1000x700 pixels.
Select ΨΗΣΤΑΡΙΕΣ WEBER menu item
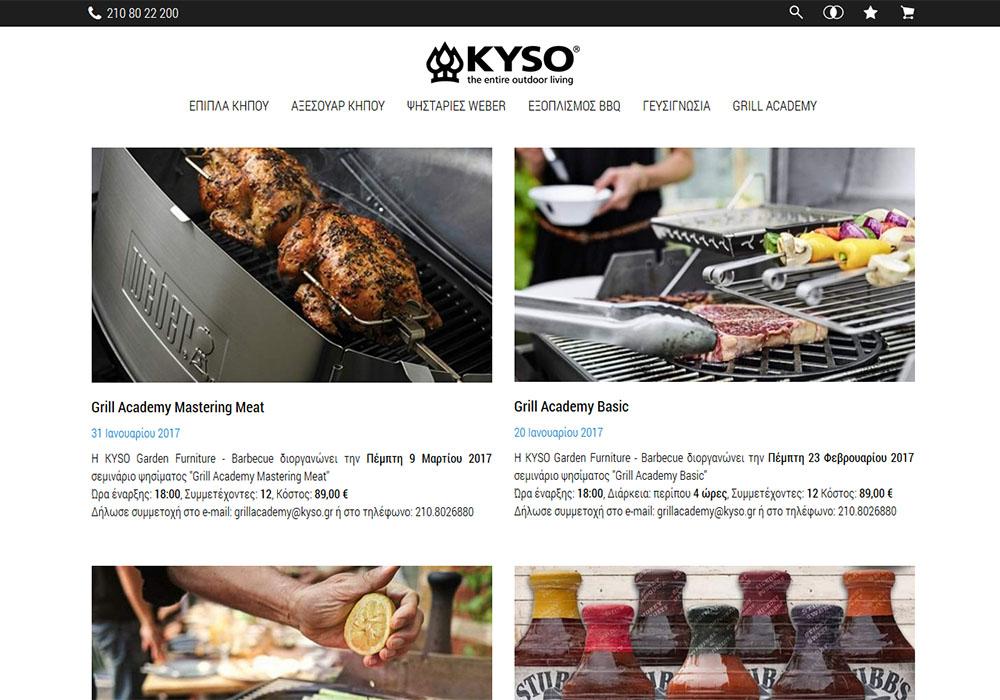coord(456,106)
